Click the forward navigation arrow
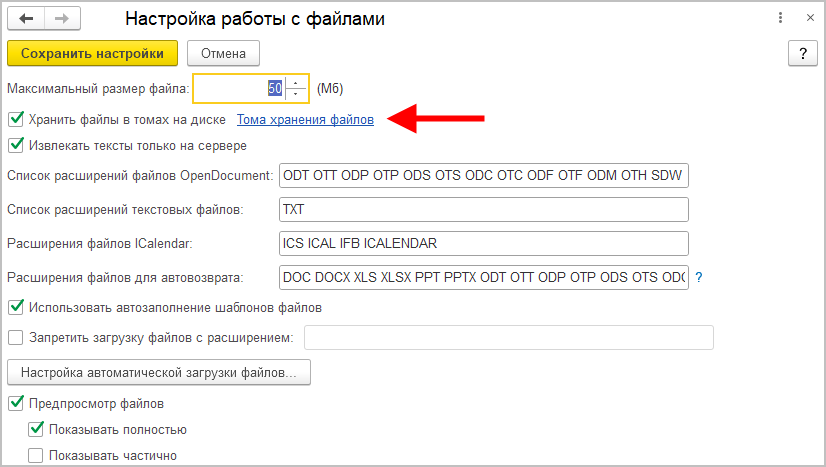This screenshot has height=467, width=826. point(60,19)
